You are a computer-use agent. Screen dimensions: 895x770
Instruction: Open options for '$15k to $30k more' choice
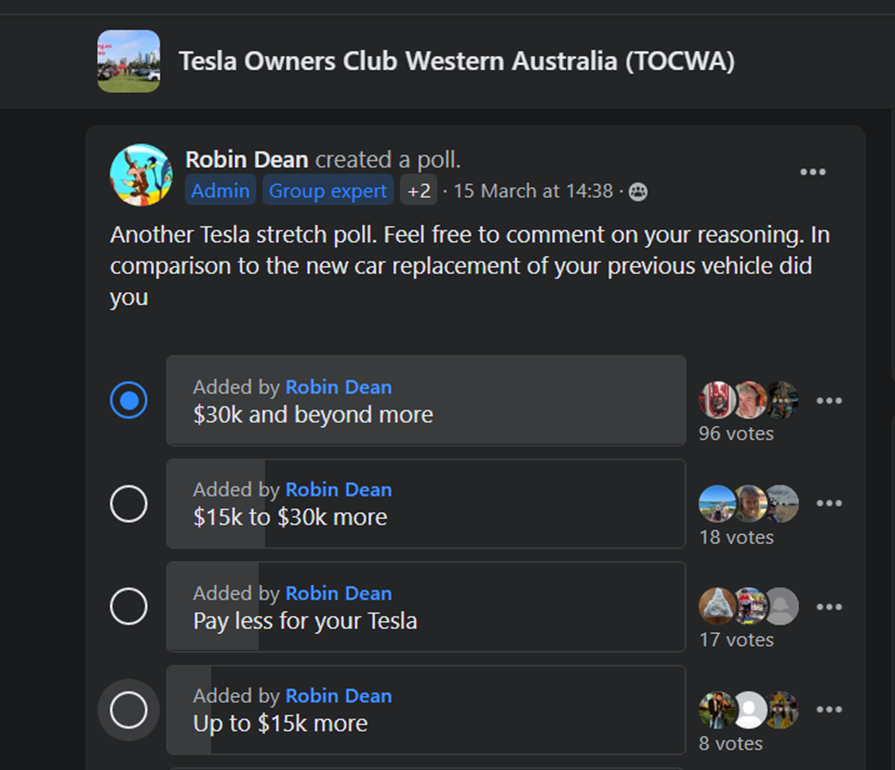(829, 503)
